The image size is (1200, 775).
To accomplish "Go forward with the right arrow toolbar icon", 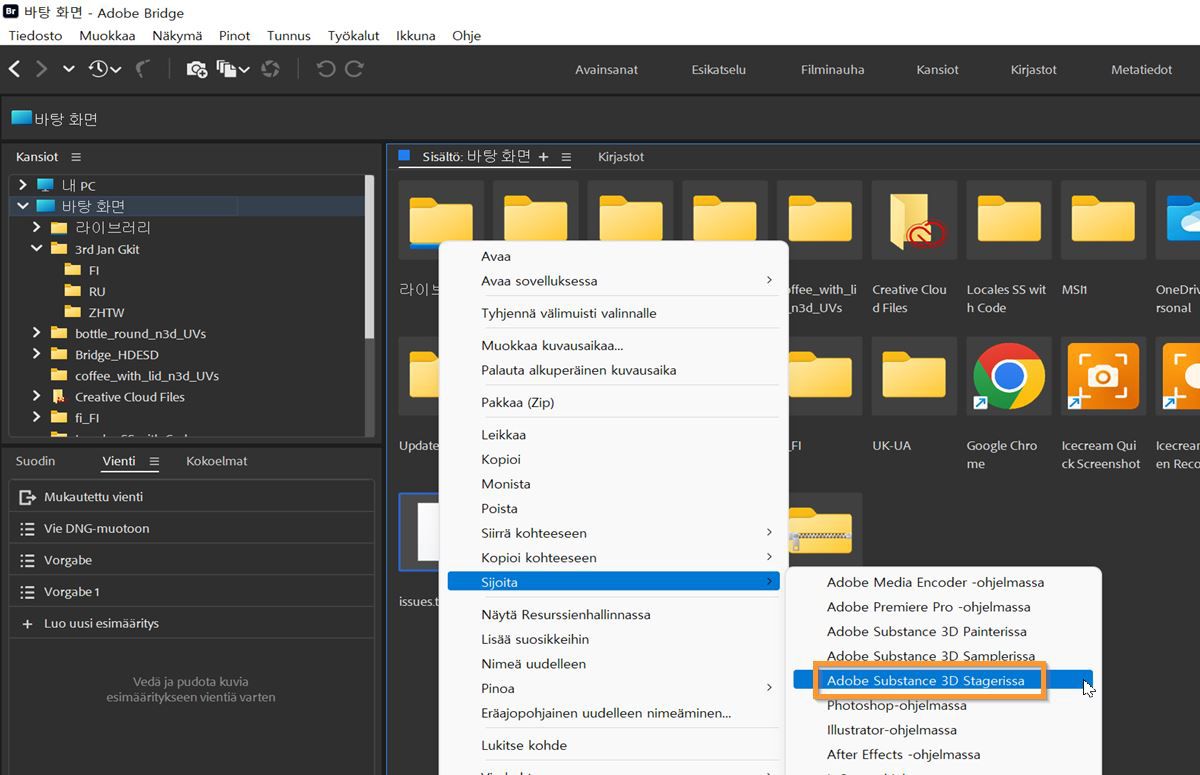I will pos(41,69).
